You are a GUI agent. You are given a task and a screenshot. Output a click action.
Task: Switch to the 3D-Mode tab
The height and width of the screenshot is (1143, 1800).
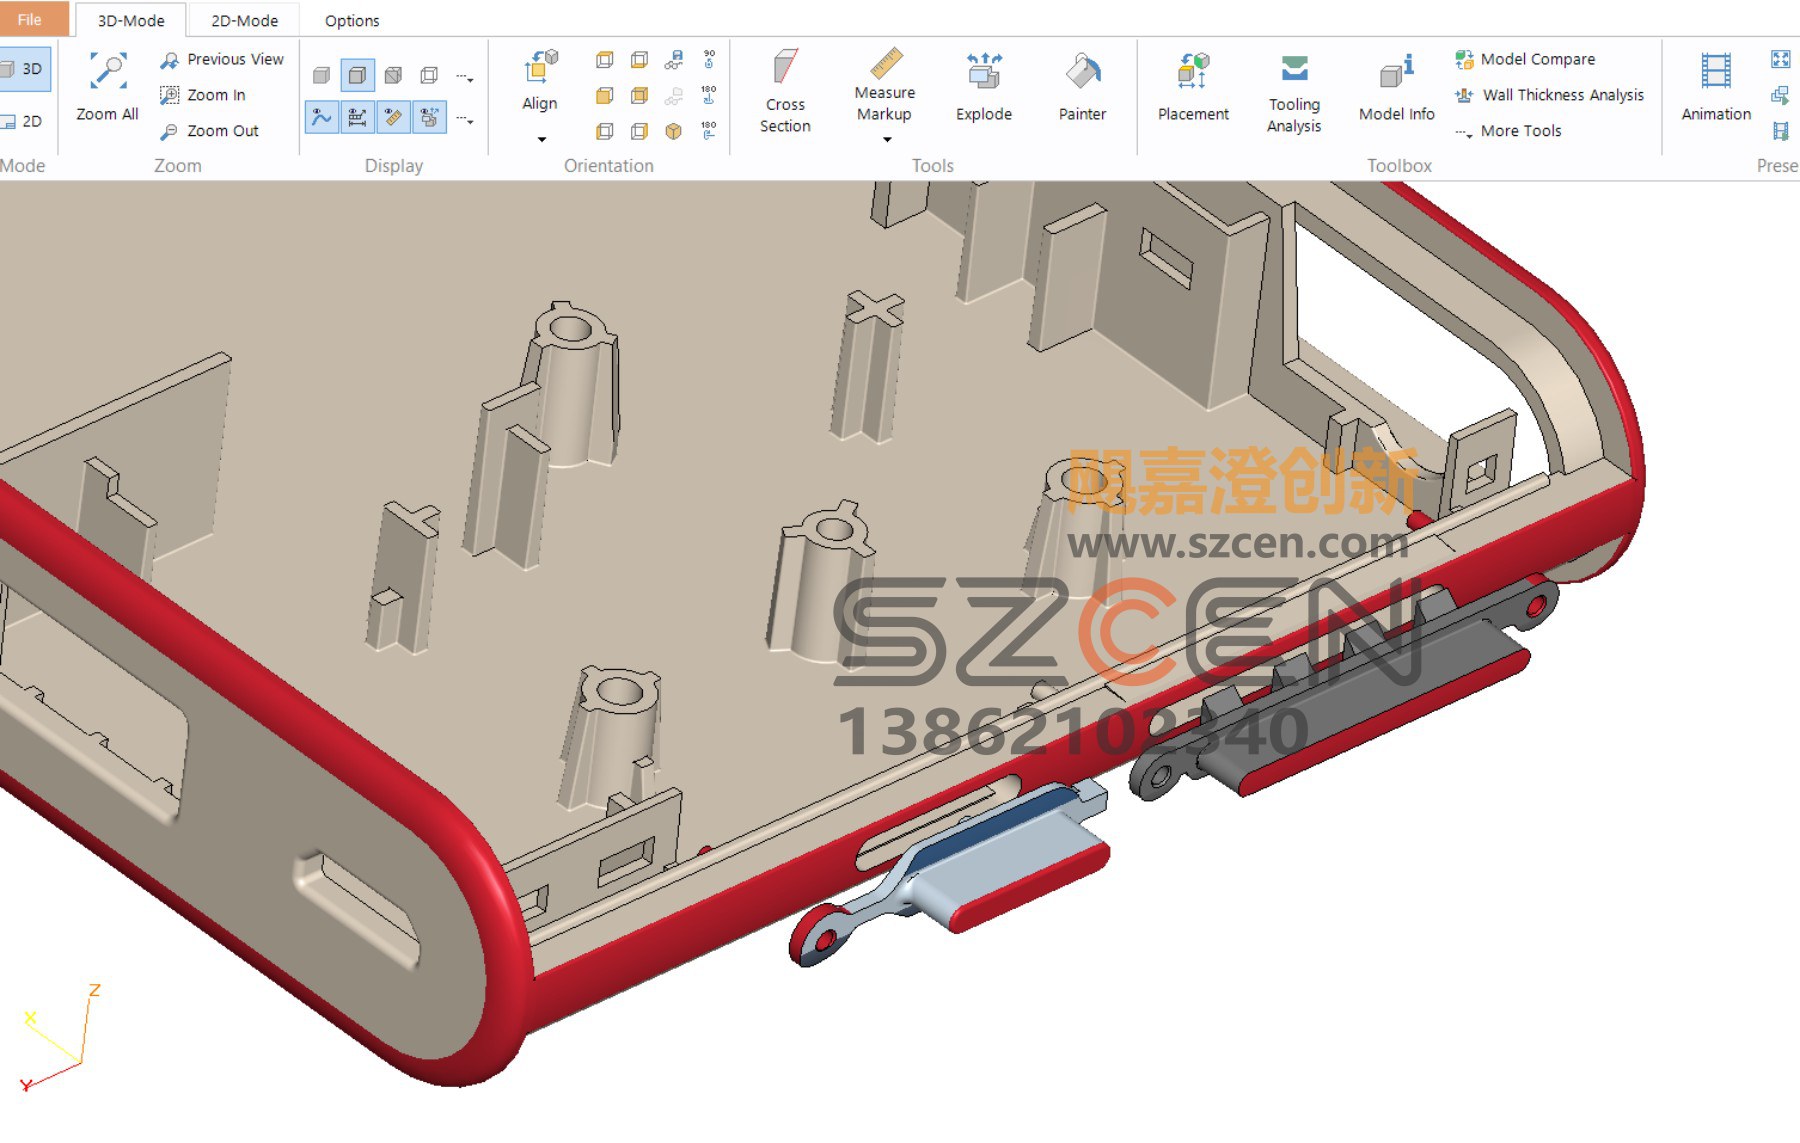[131, 20]
